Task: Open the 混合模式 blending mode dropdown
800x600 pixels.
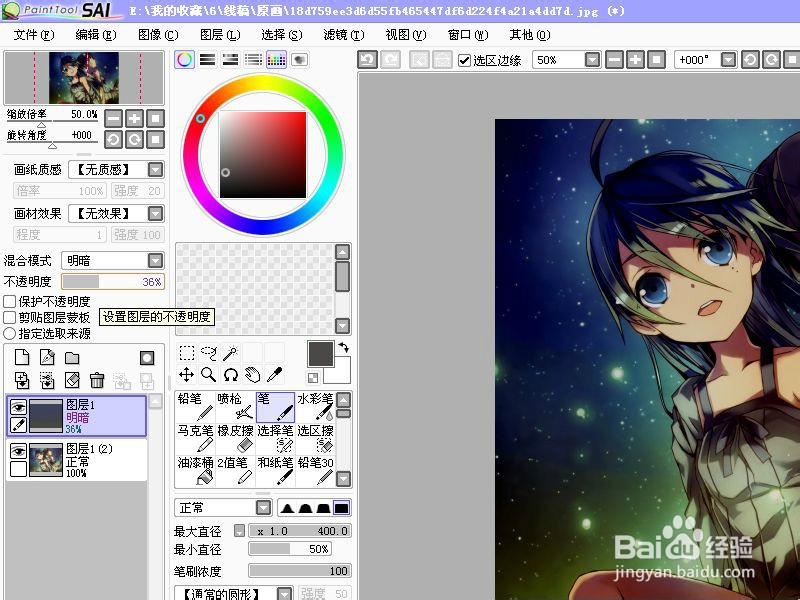Action: (x=155, y=261)
